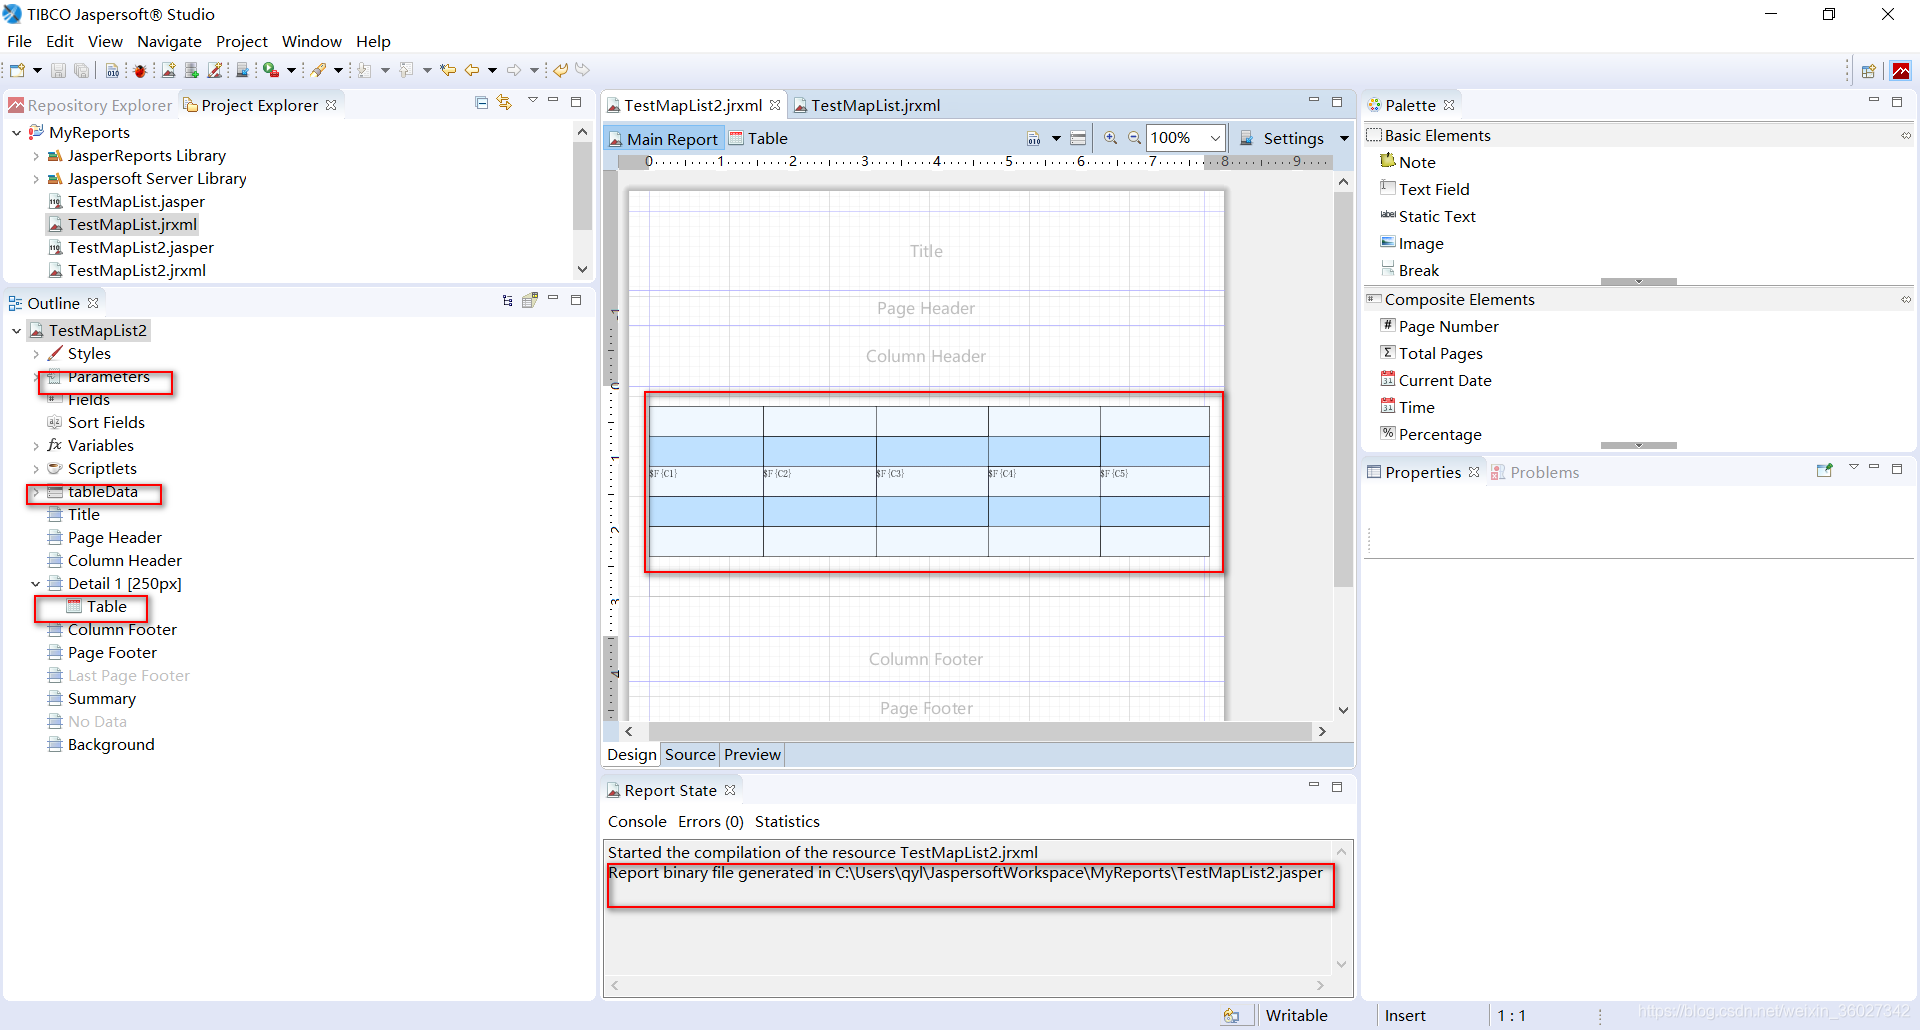Switch to the Preview tab
Image resolution: width=1920 pixels, height=1030 pixels.
pyautogui.click(x=752, y=755)
